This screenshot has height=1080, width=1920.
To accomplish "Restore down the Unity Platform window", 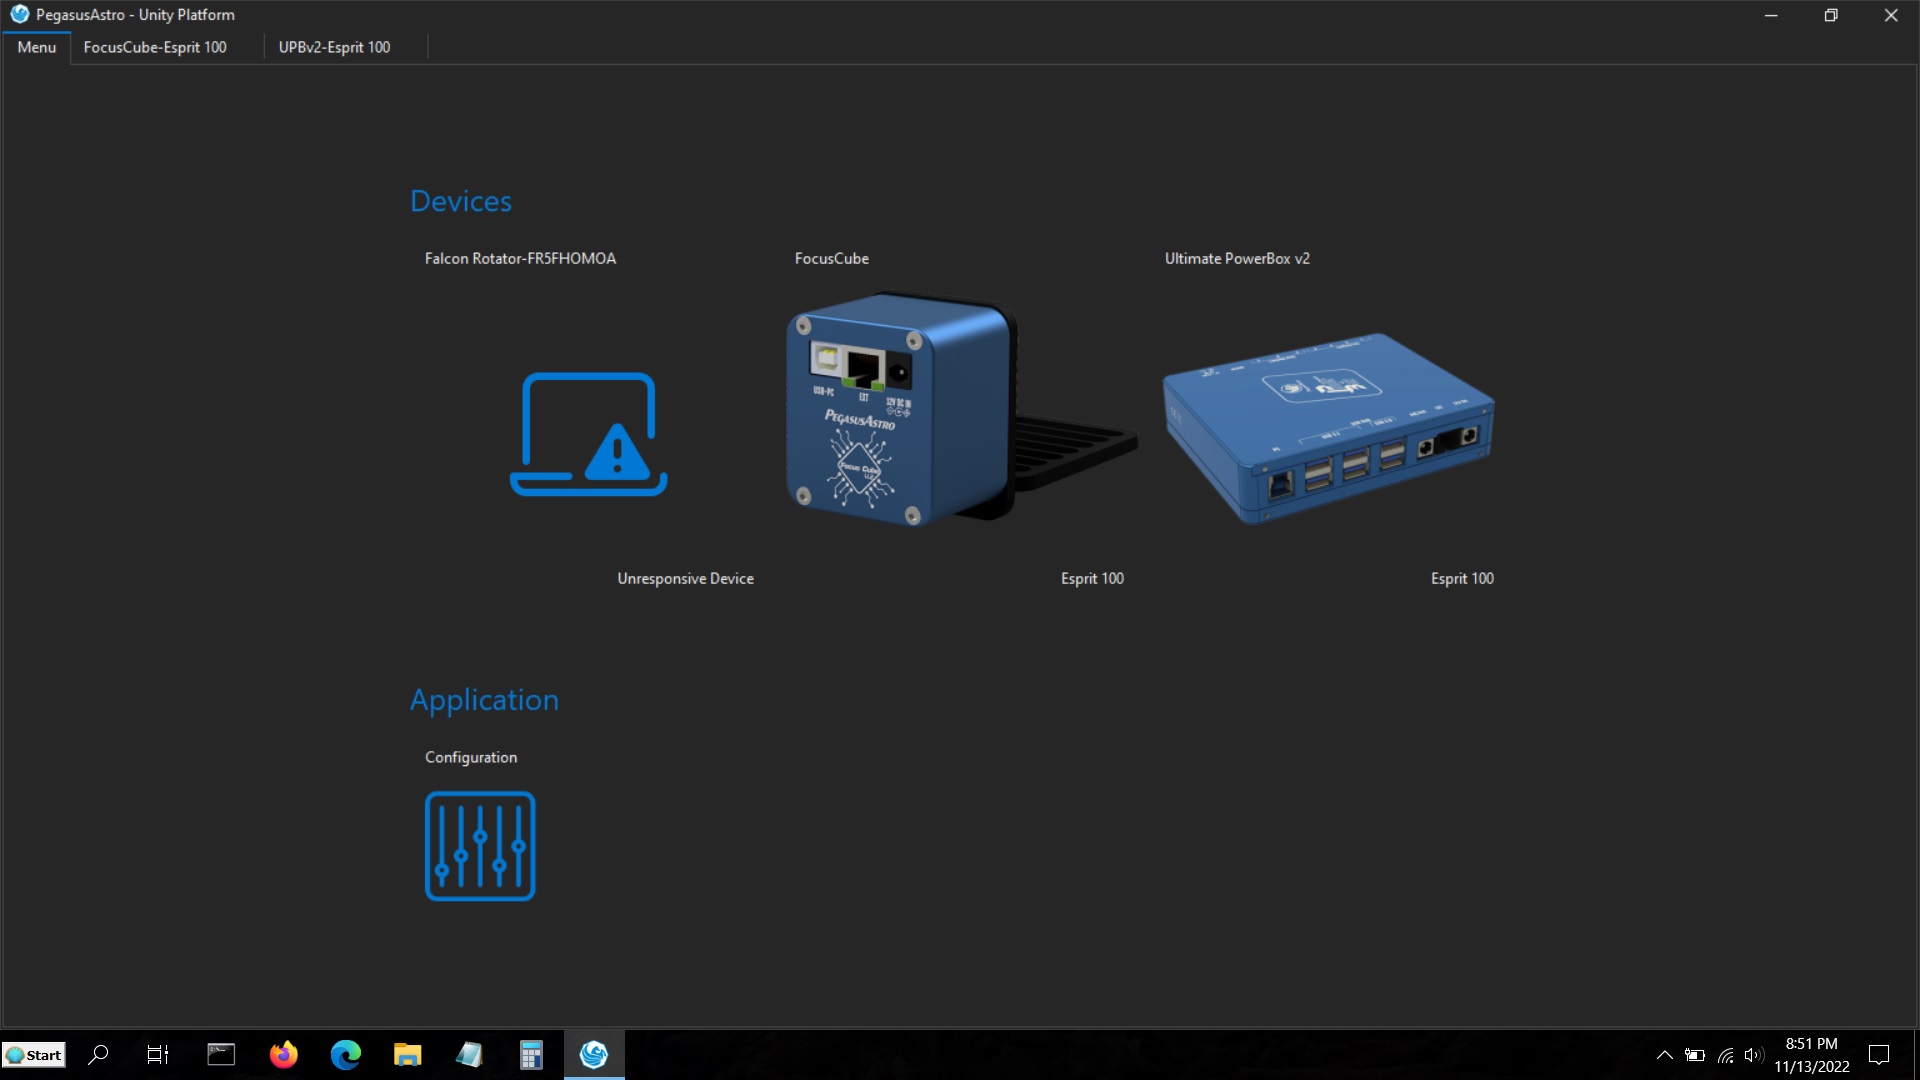I will coord(1831,15).
